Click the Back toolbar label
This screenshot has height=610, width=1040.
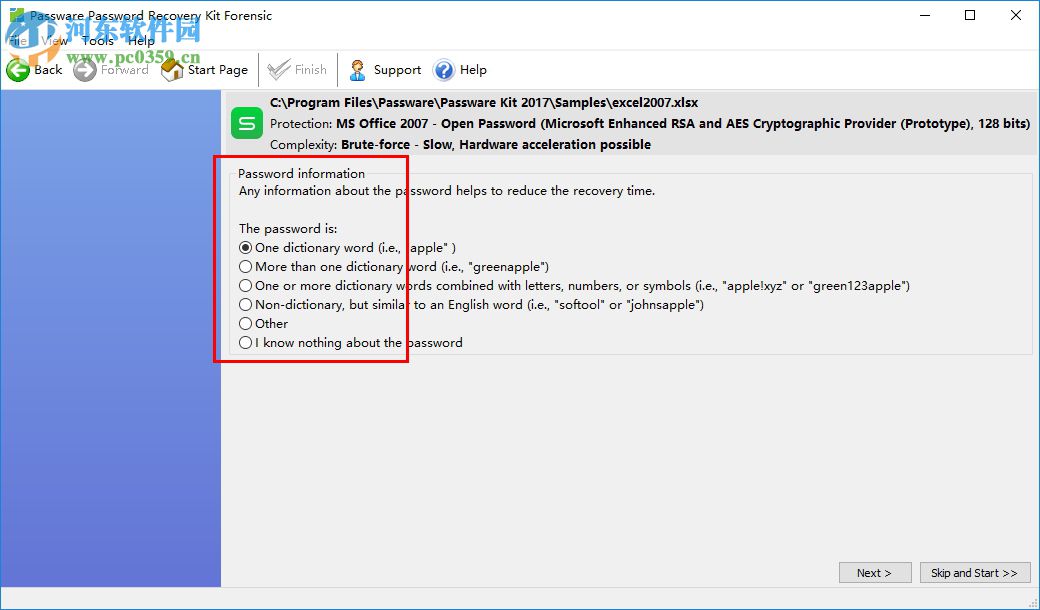point(48,70)
